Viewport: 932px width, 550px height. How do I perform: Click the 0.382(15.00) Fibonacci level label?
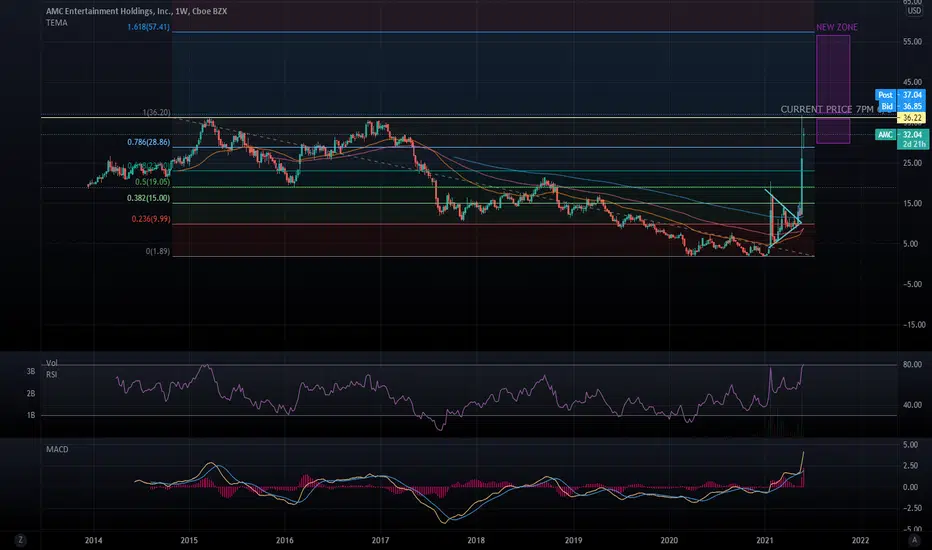(x=149, y=198)
